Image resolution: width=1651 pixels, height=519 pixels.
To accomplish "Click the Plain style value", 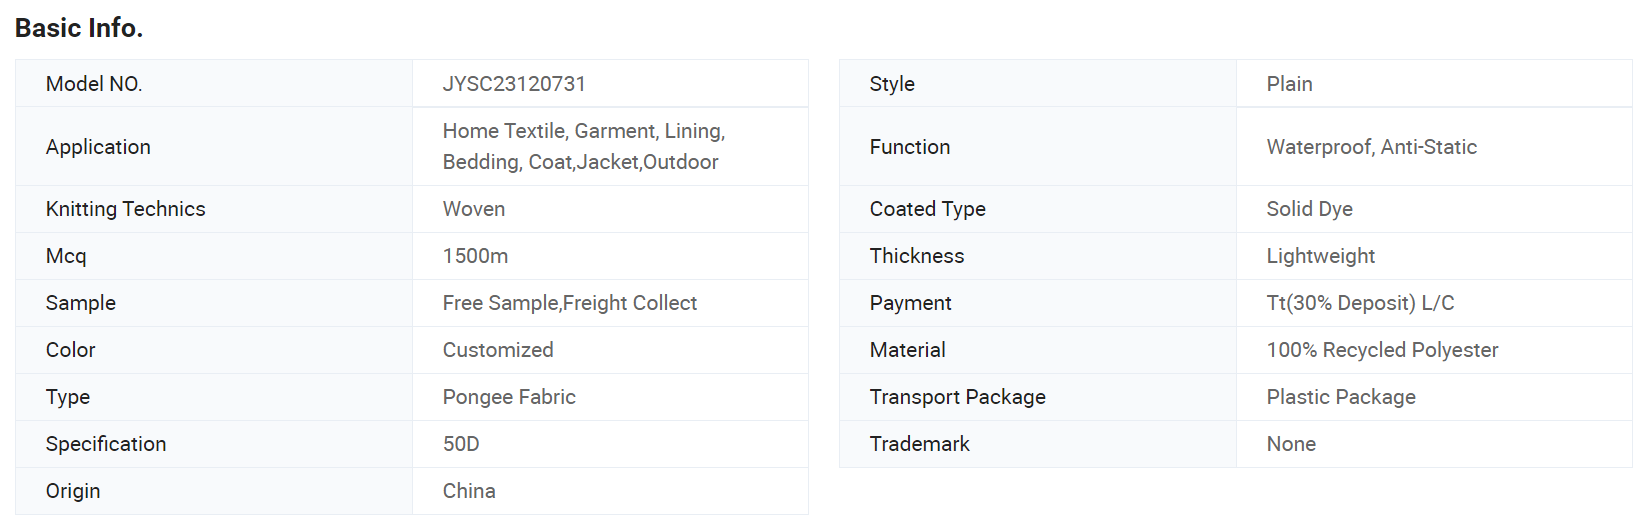I will [1289, 84].
